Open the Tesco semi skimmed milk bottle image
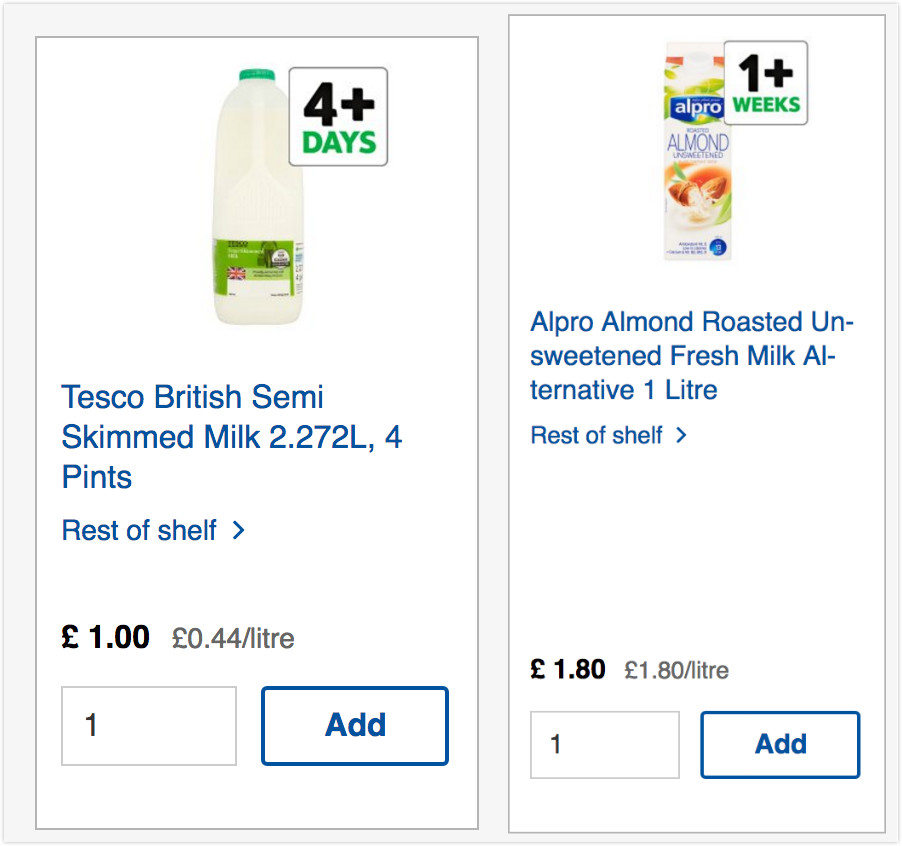 (258, 197)
